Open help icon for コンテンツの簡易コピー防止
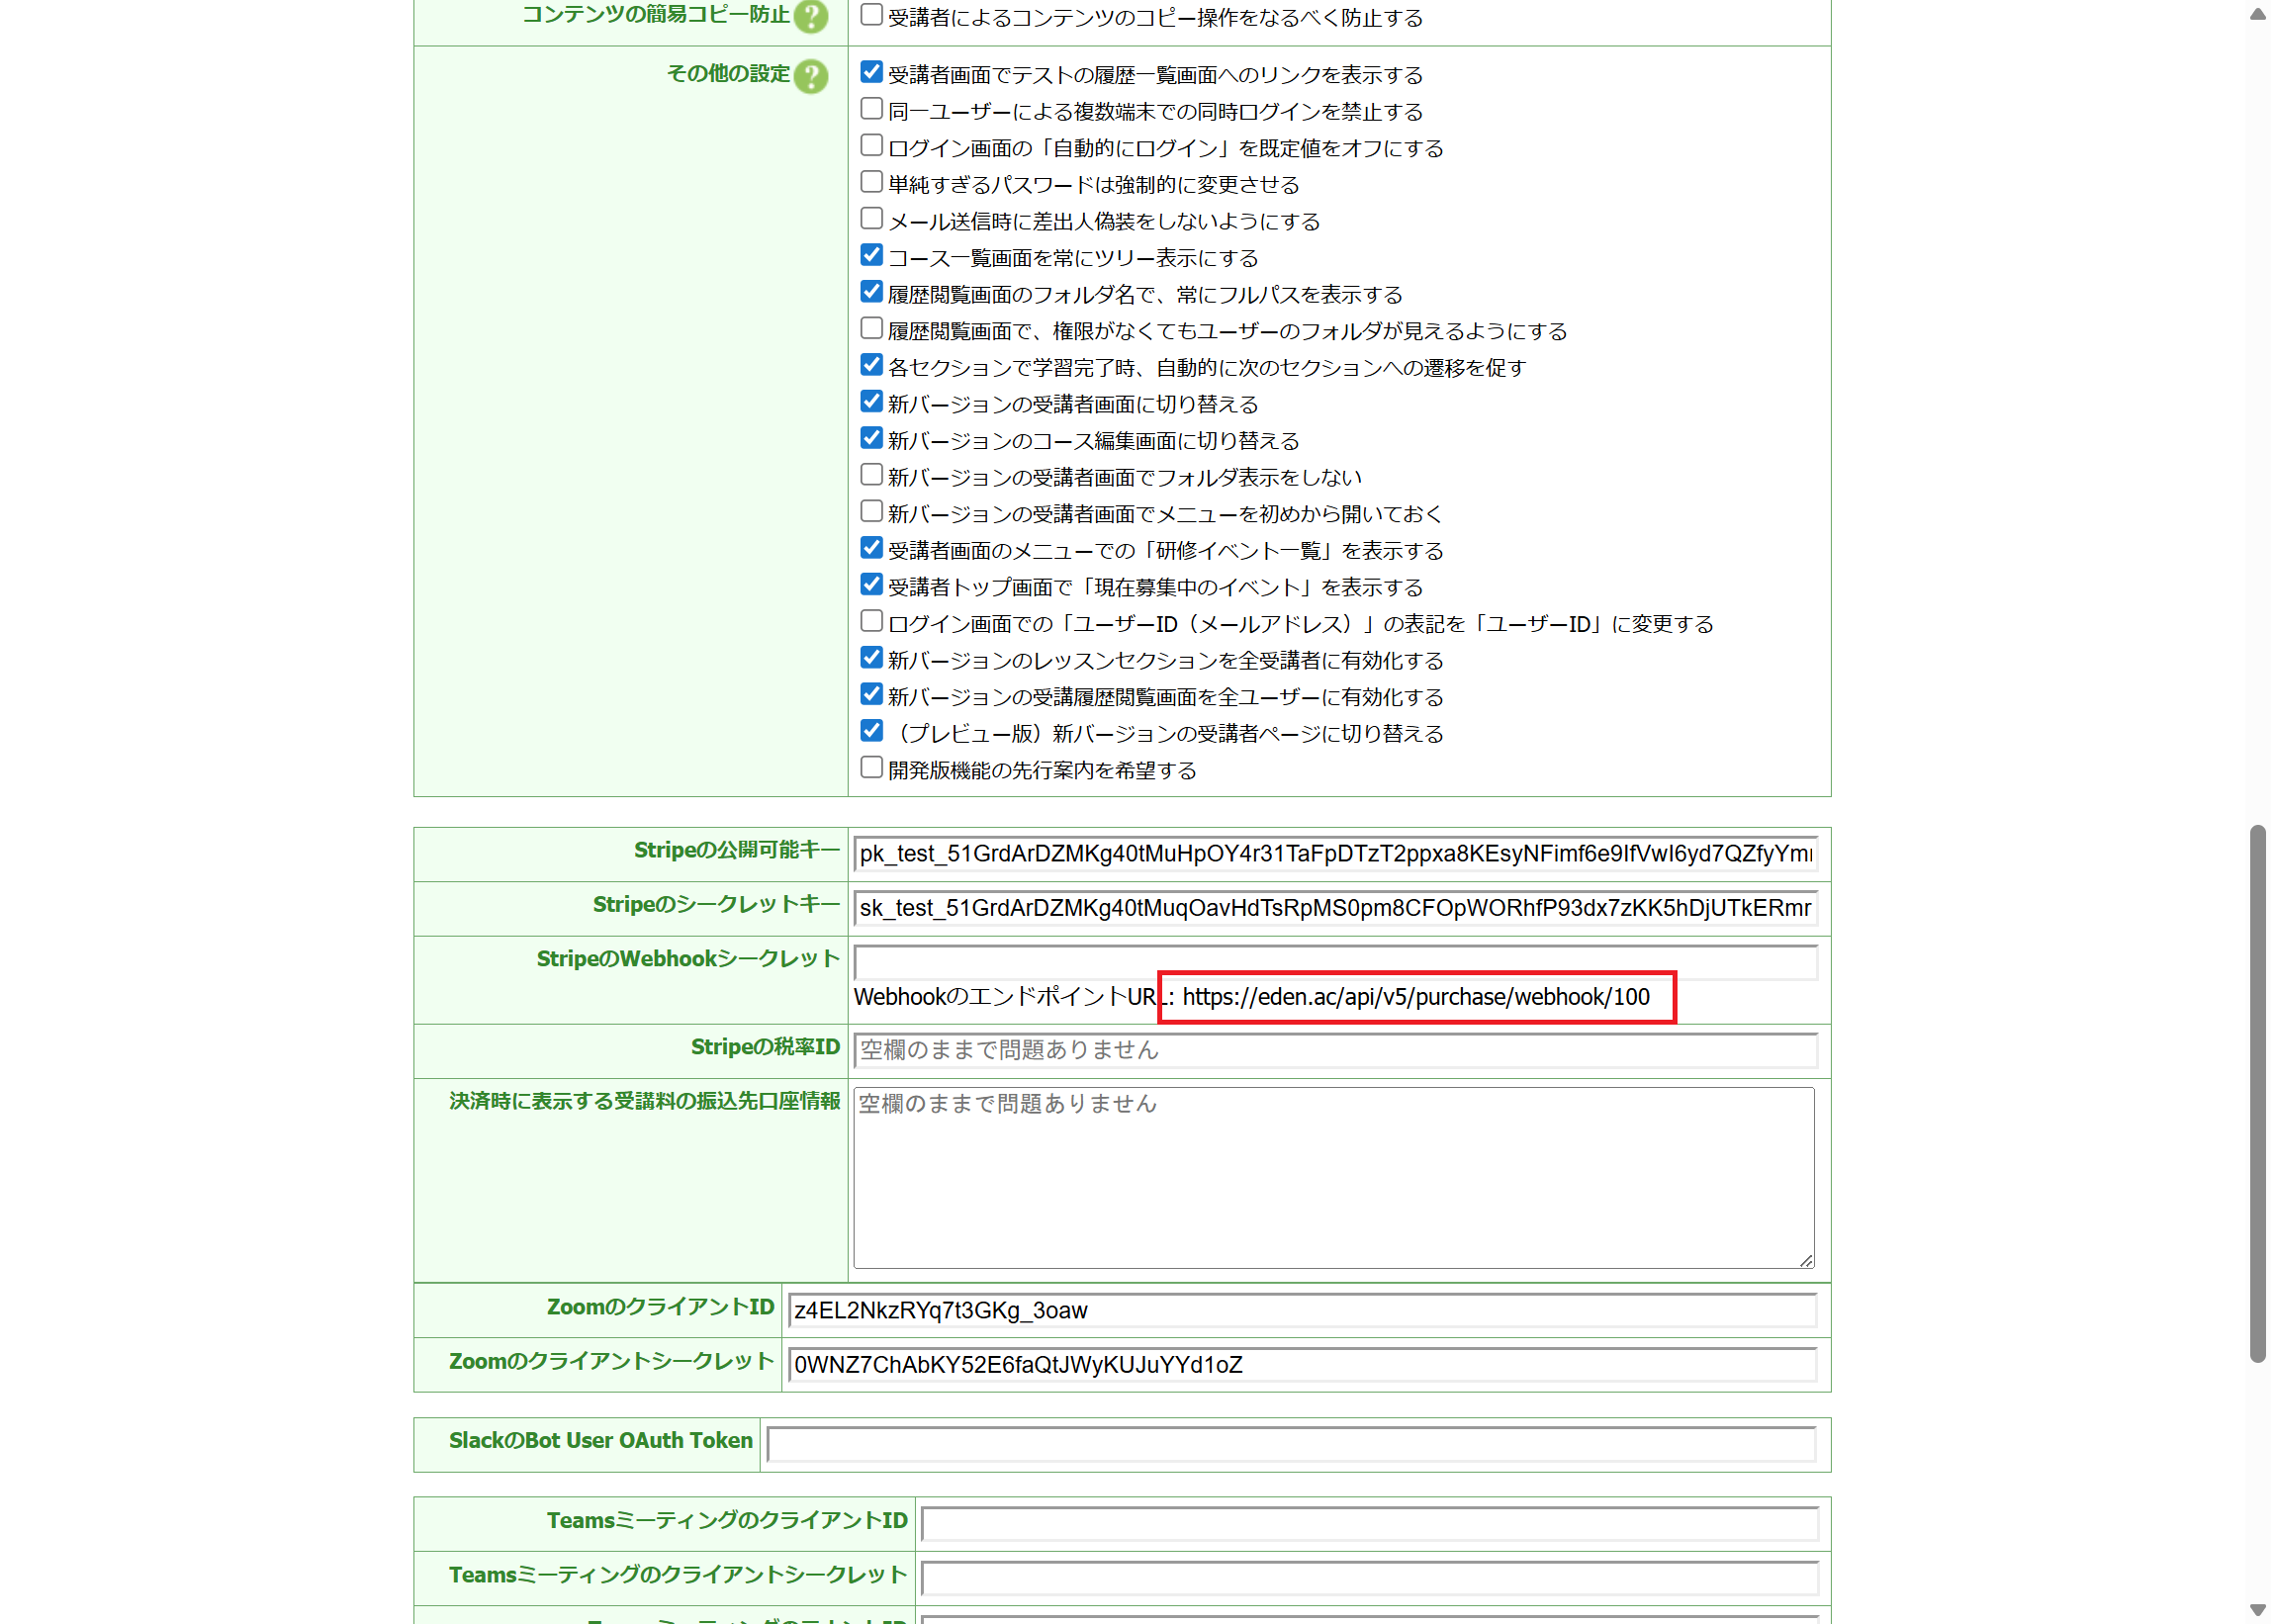The height and width of the screenshot is (1624, 2271). point(811,16)
